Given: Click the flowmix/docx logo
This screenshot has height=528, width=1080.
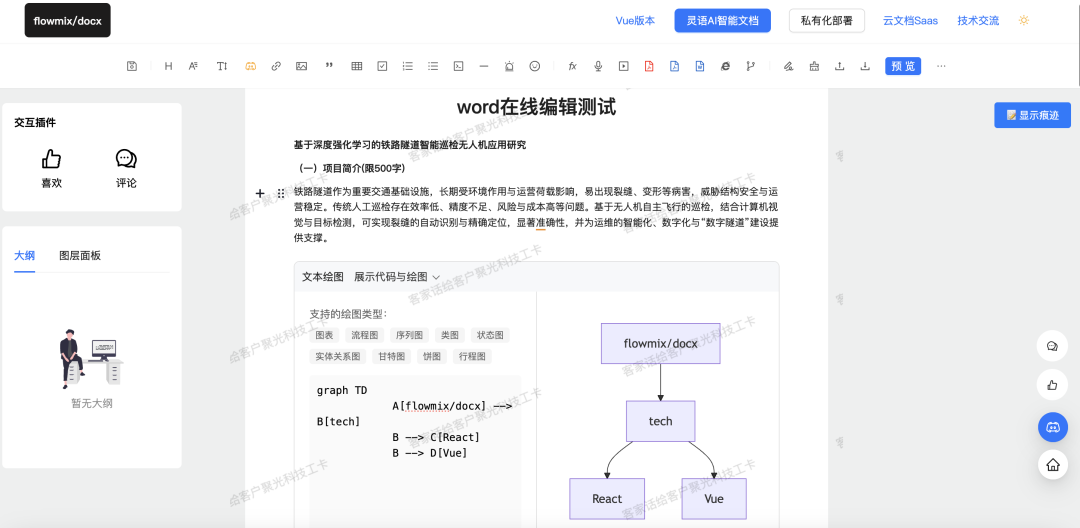Looking at the screenshot, I should click(x=68, y=21).
